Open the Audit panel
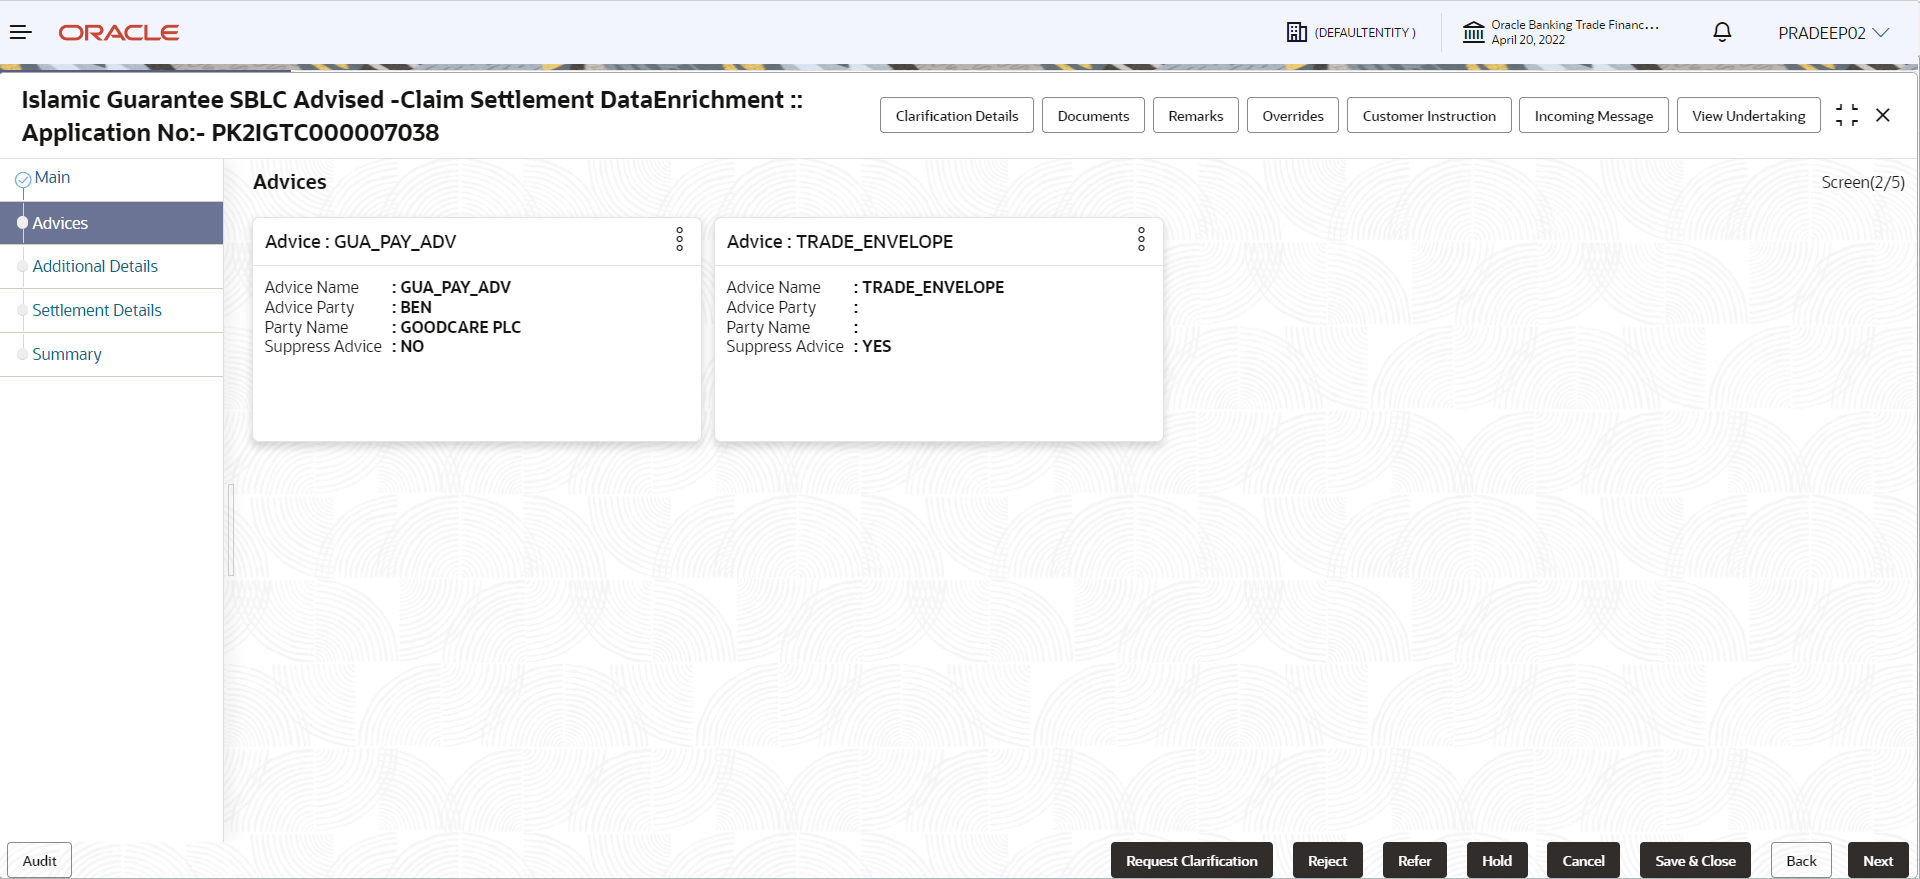1920x879 pixels. pyautogui.click(x=40, y=860)
